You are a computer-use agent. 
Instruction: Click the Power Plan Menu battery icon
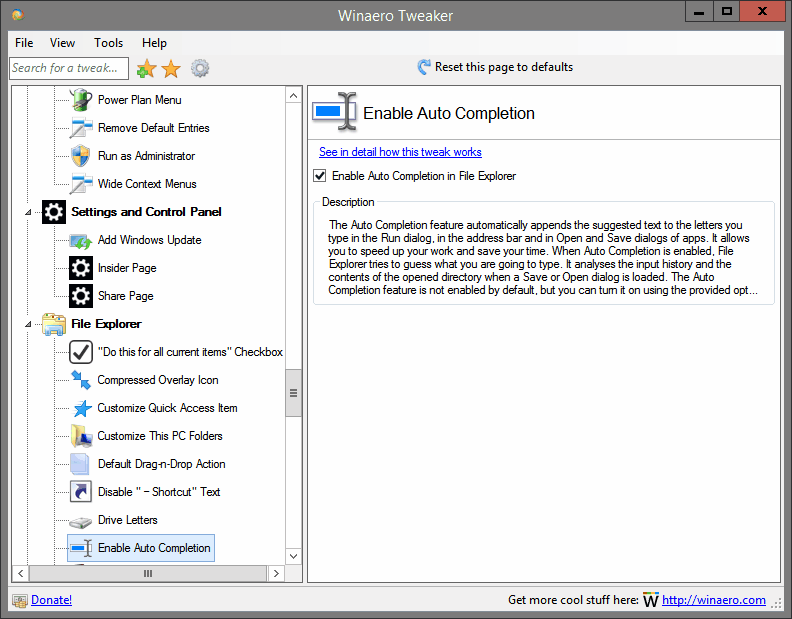click(x=81, y=100)
